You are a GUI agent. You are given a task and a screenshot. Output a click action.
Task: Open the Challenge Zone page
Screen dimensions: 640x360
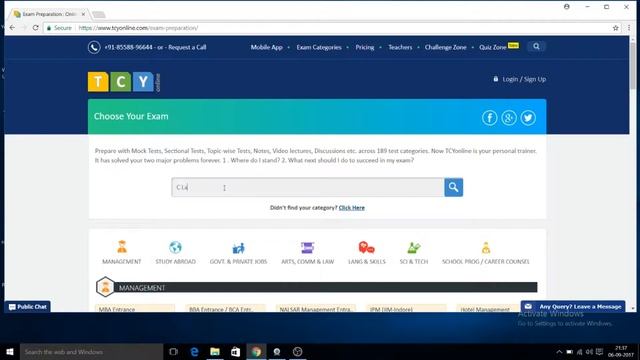point(445,47)
